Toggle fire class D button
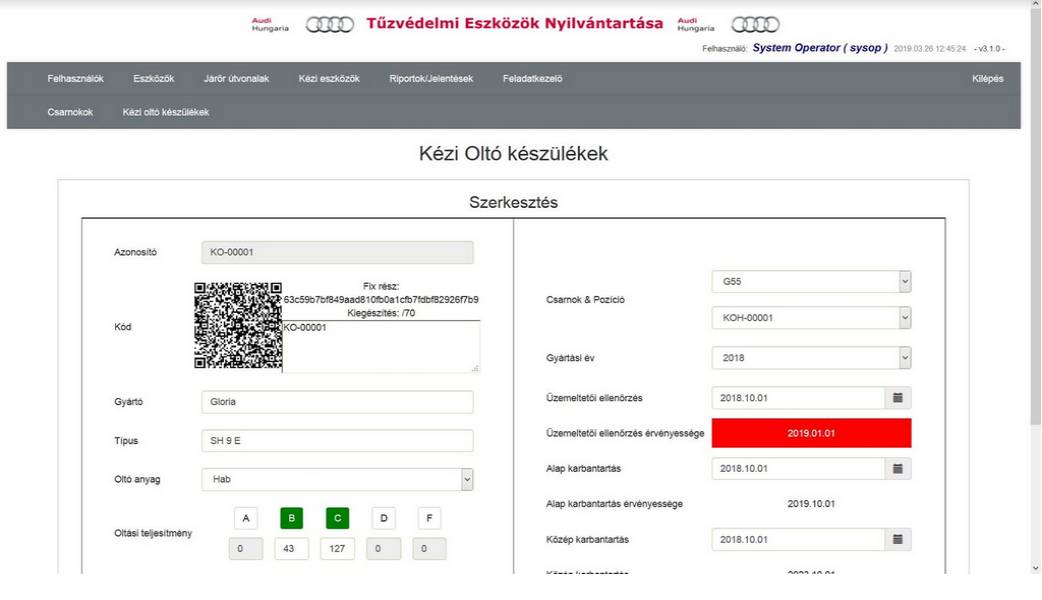Viewport: 1042px width, 600px height. point(383,518)
